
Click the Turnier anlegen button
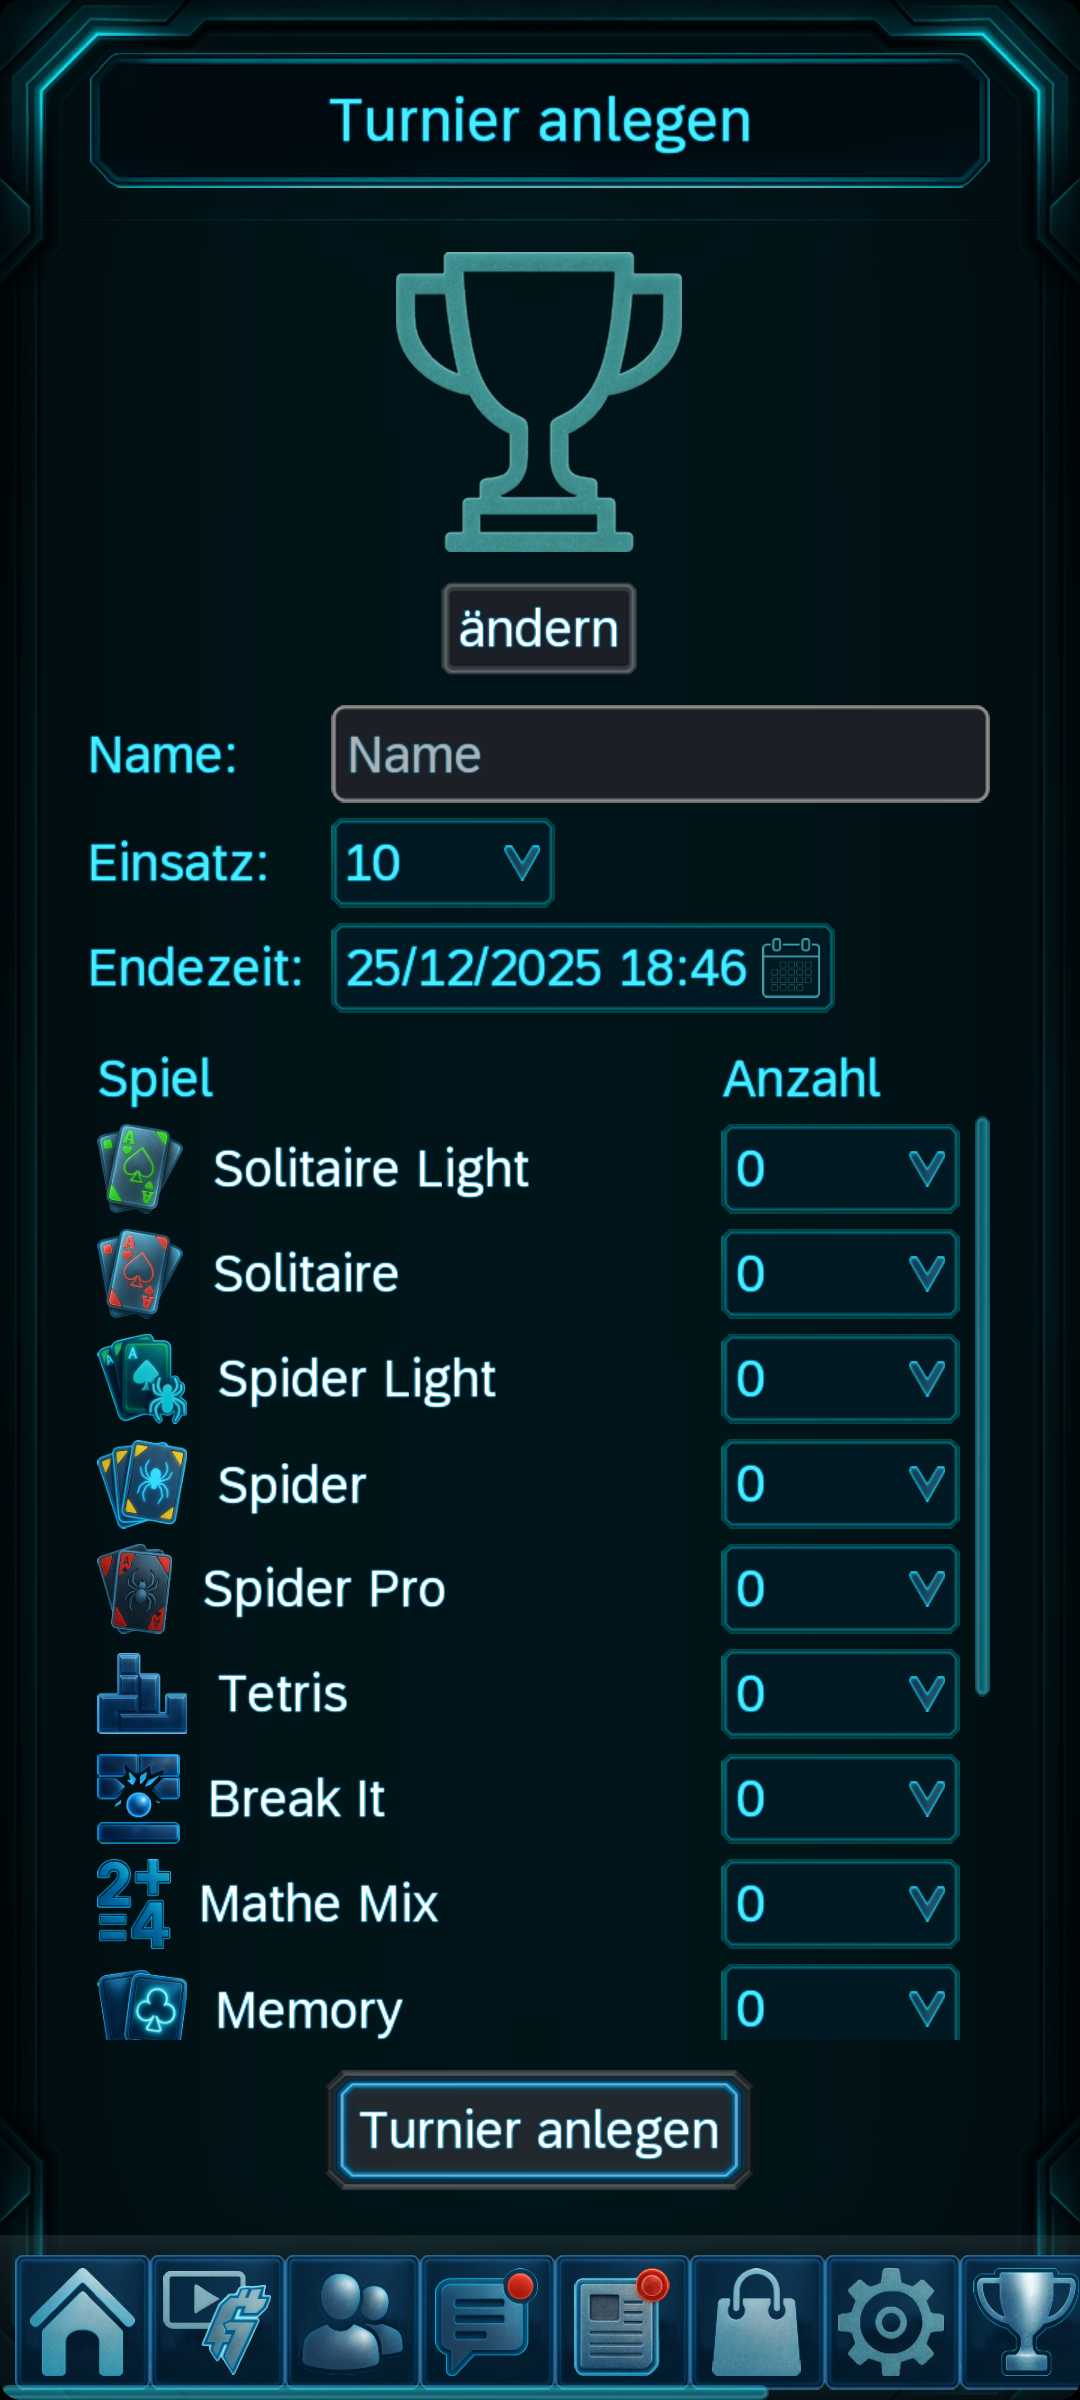pos(538,2129)
